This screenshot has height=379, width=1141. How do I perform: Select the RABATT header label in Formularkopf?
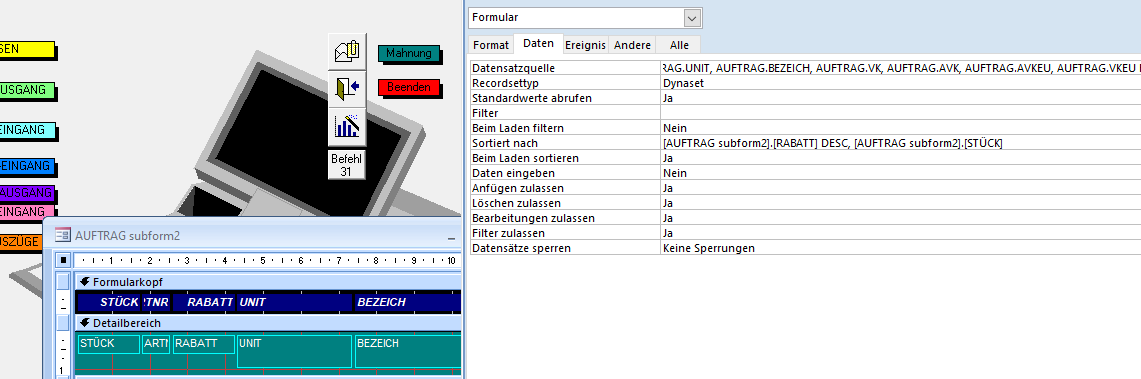(x=204, y=302)
